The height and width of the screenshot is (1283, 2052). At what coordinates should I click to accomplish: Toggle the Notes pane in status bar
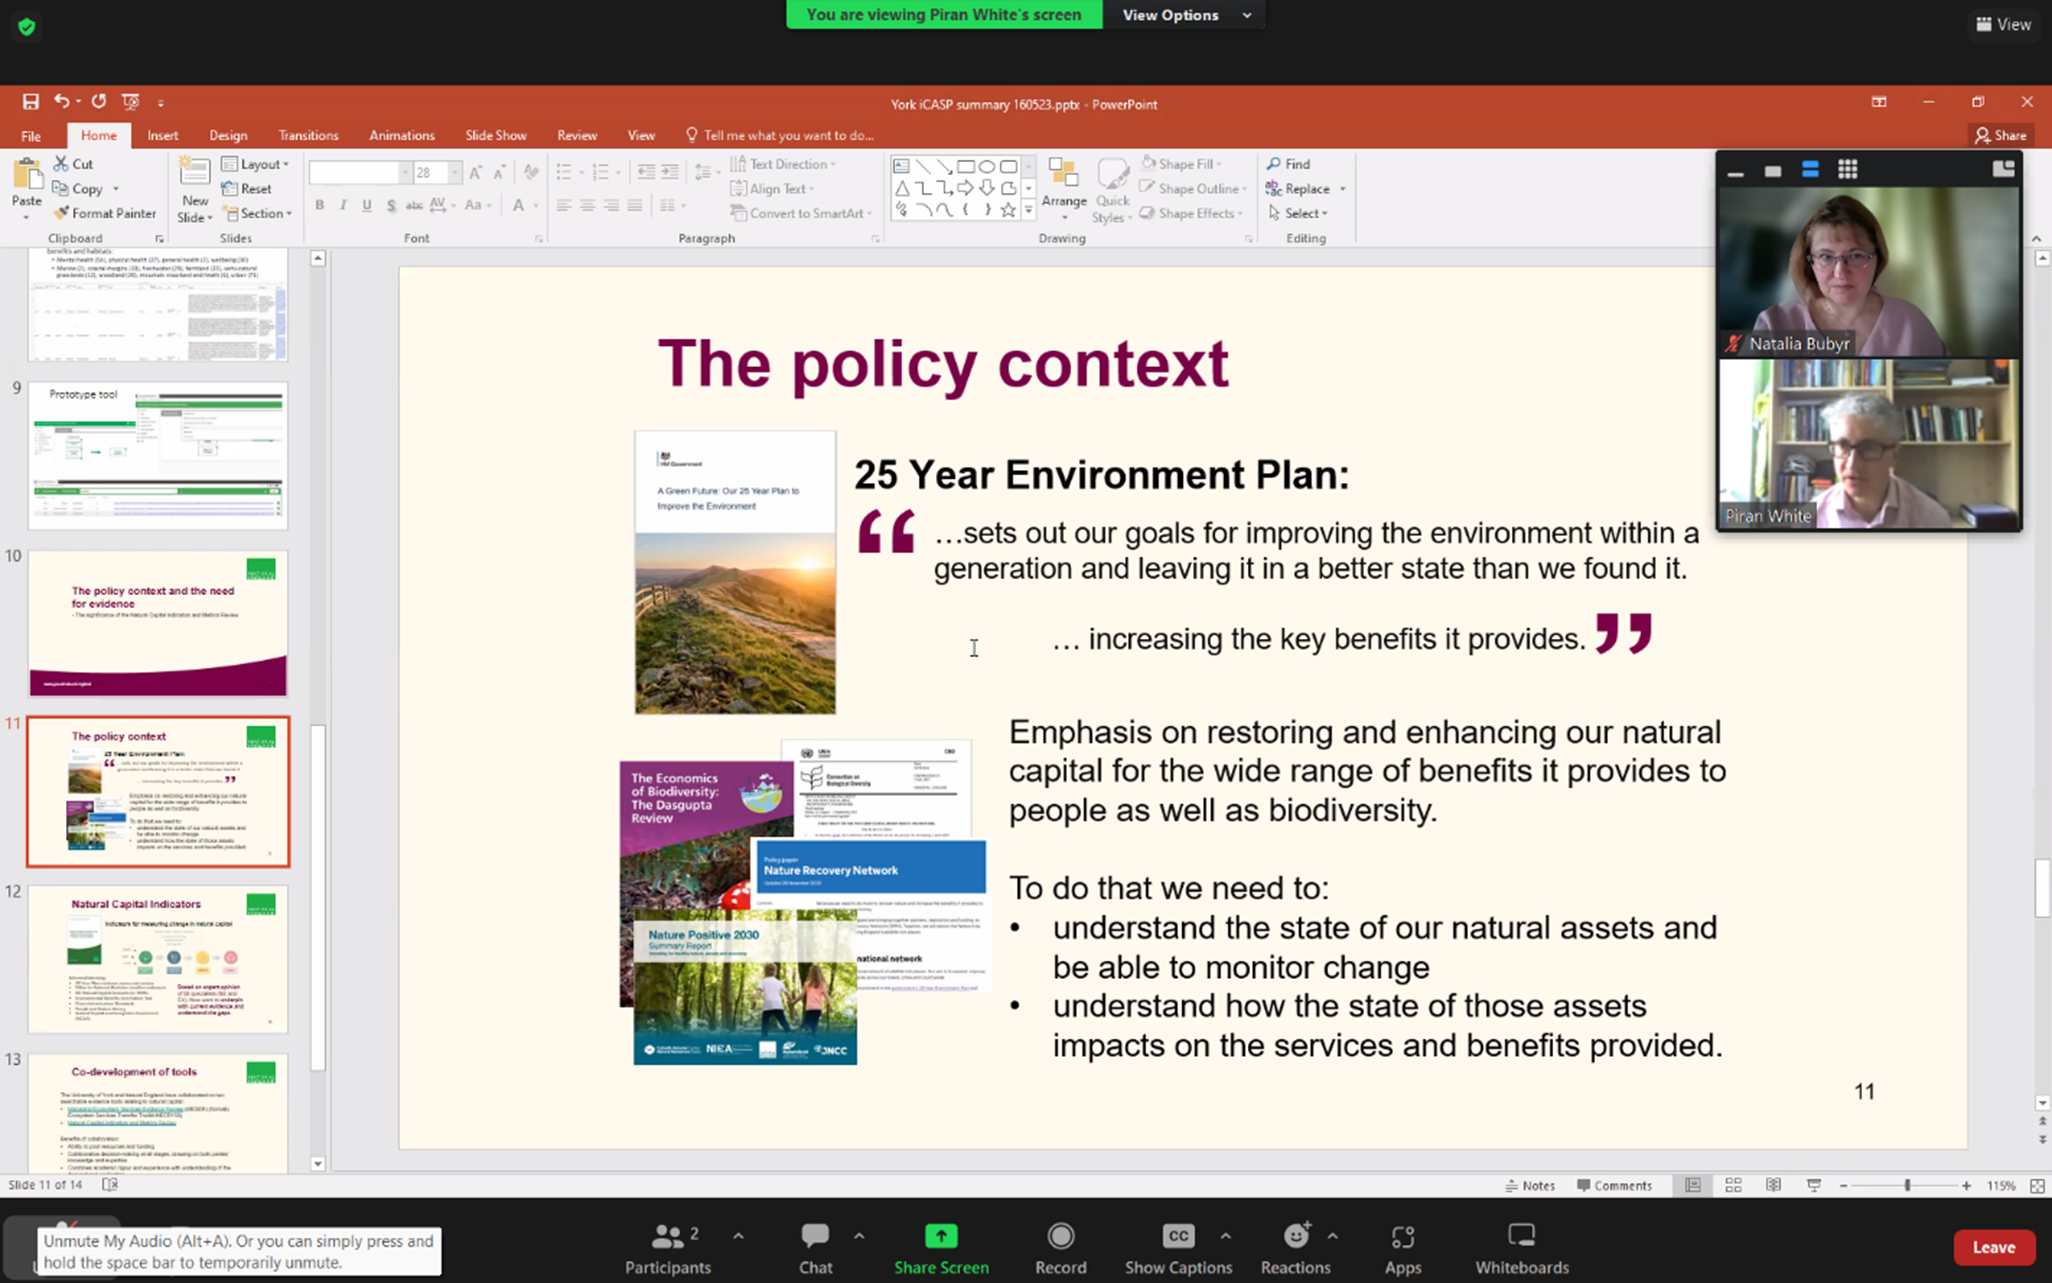(x=1530, y=1185)
